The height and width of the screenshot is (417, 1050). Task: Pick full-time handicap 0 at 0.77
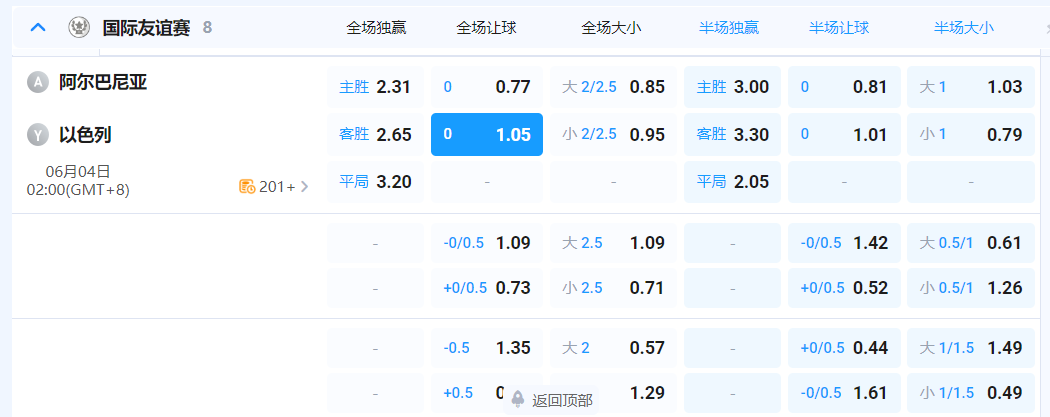tap(487, 87)
